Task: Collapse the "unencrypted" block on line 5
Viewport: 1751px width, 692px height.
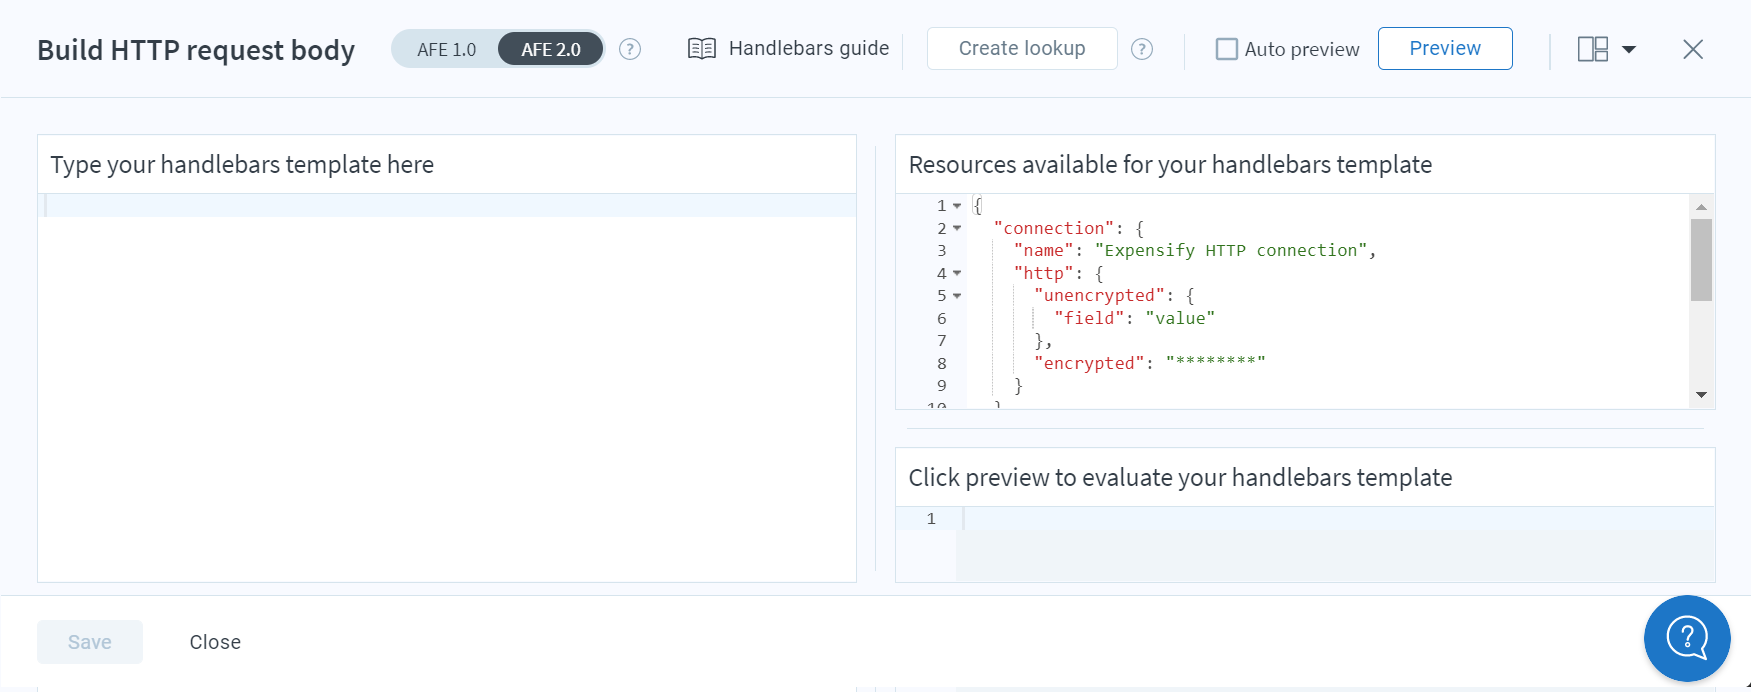Action: [x=957, y=296]
